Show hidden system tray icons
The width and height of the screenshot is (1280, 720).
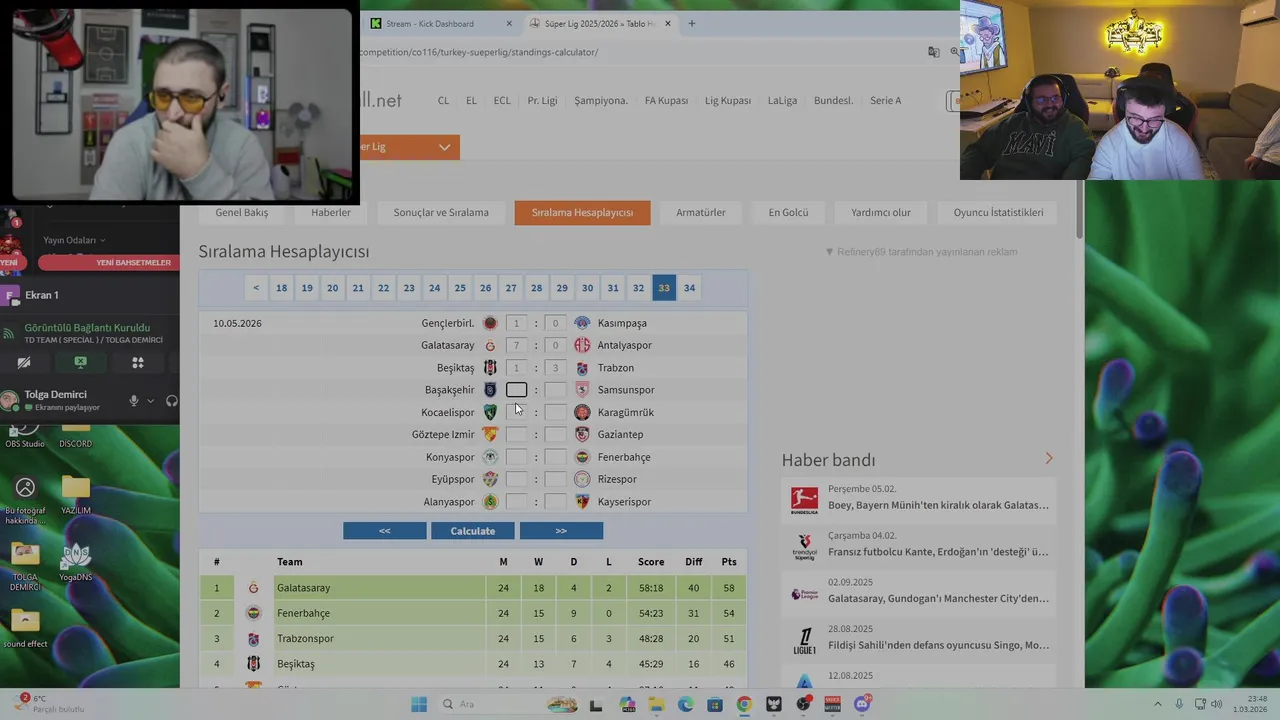pos(1158,704)
